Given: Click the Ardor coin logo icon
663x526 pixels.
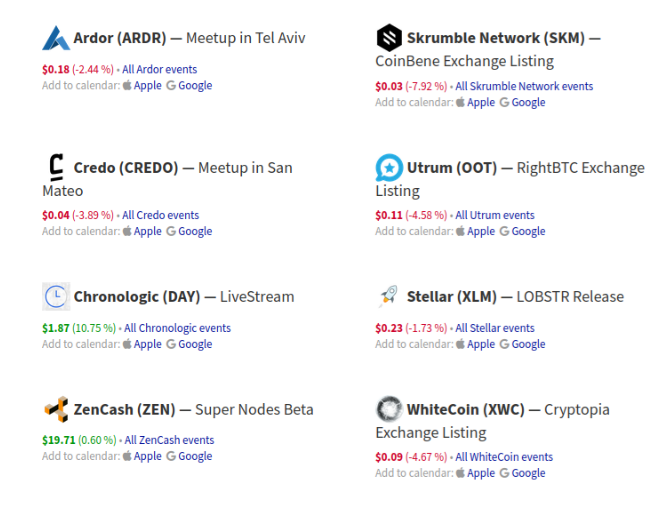Looking at the screenshot, I should pyautogui.click(x=56, y=39).
